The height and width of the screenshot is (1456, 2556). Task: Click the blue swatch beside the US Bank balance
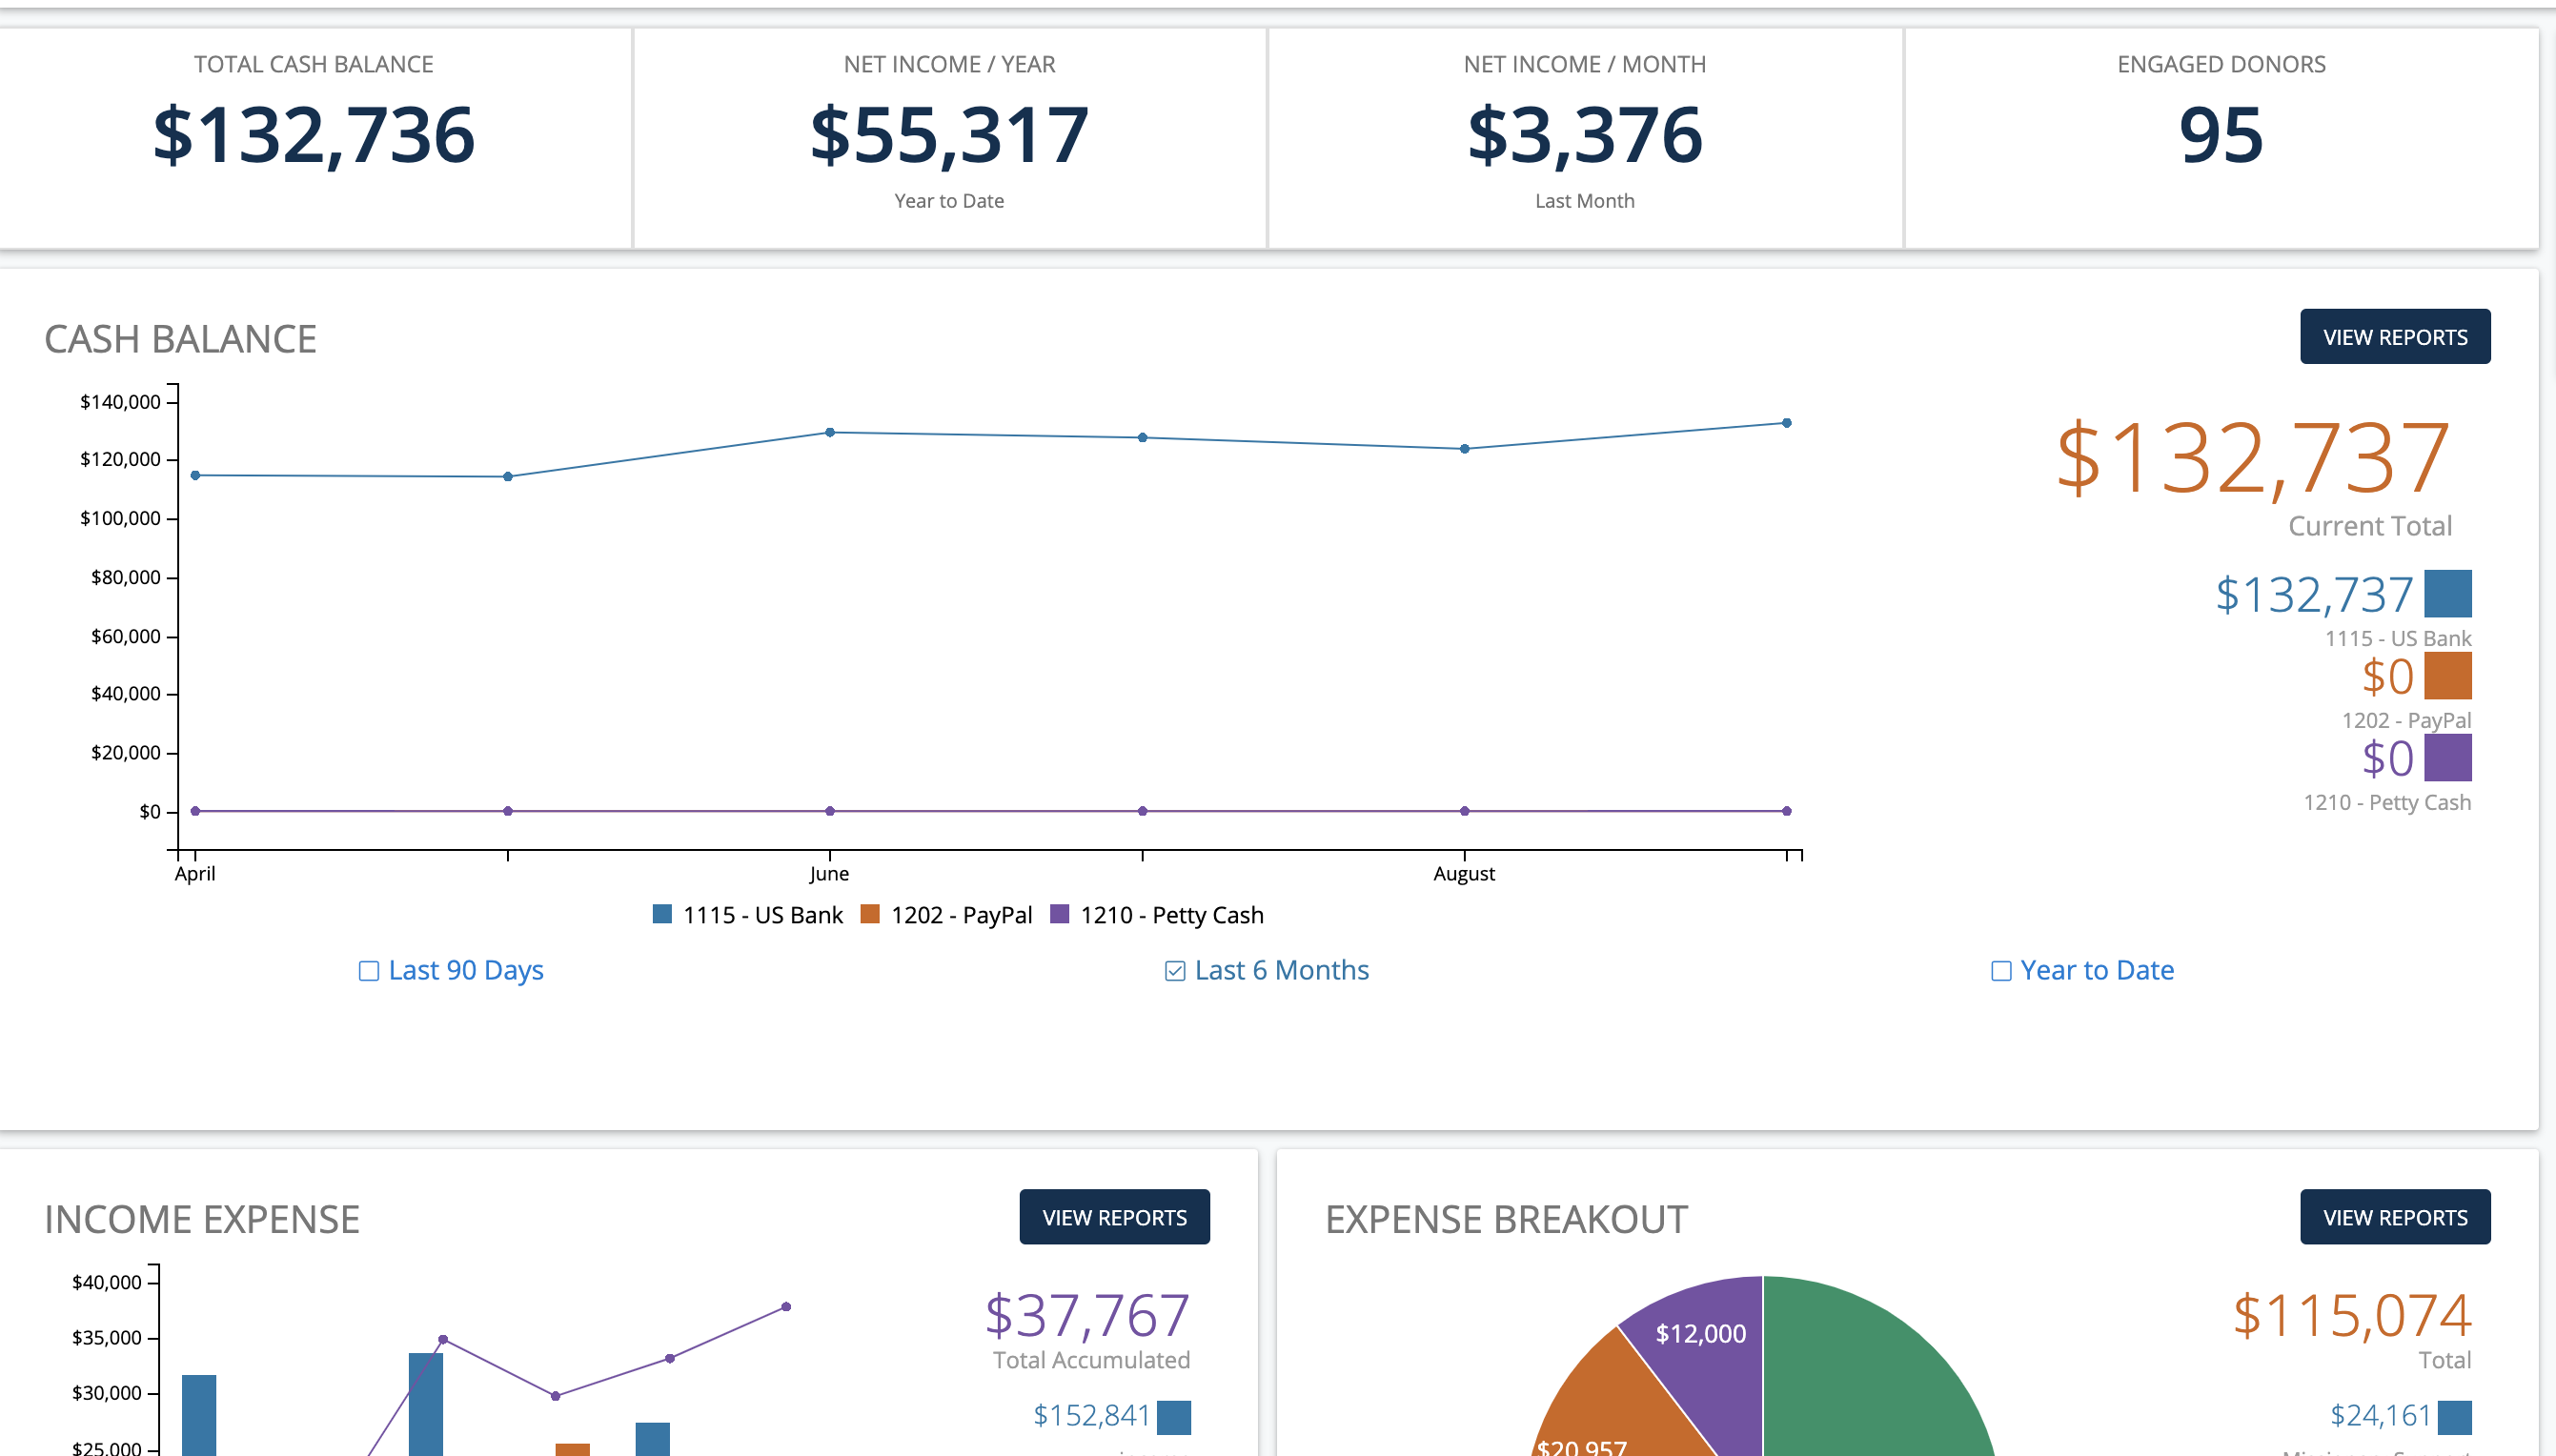pyautogui.click(x=2448, y=594)
